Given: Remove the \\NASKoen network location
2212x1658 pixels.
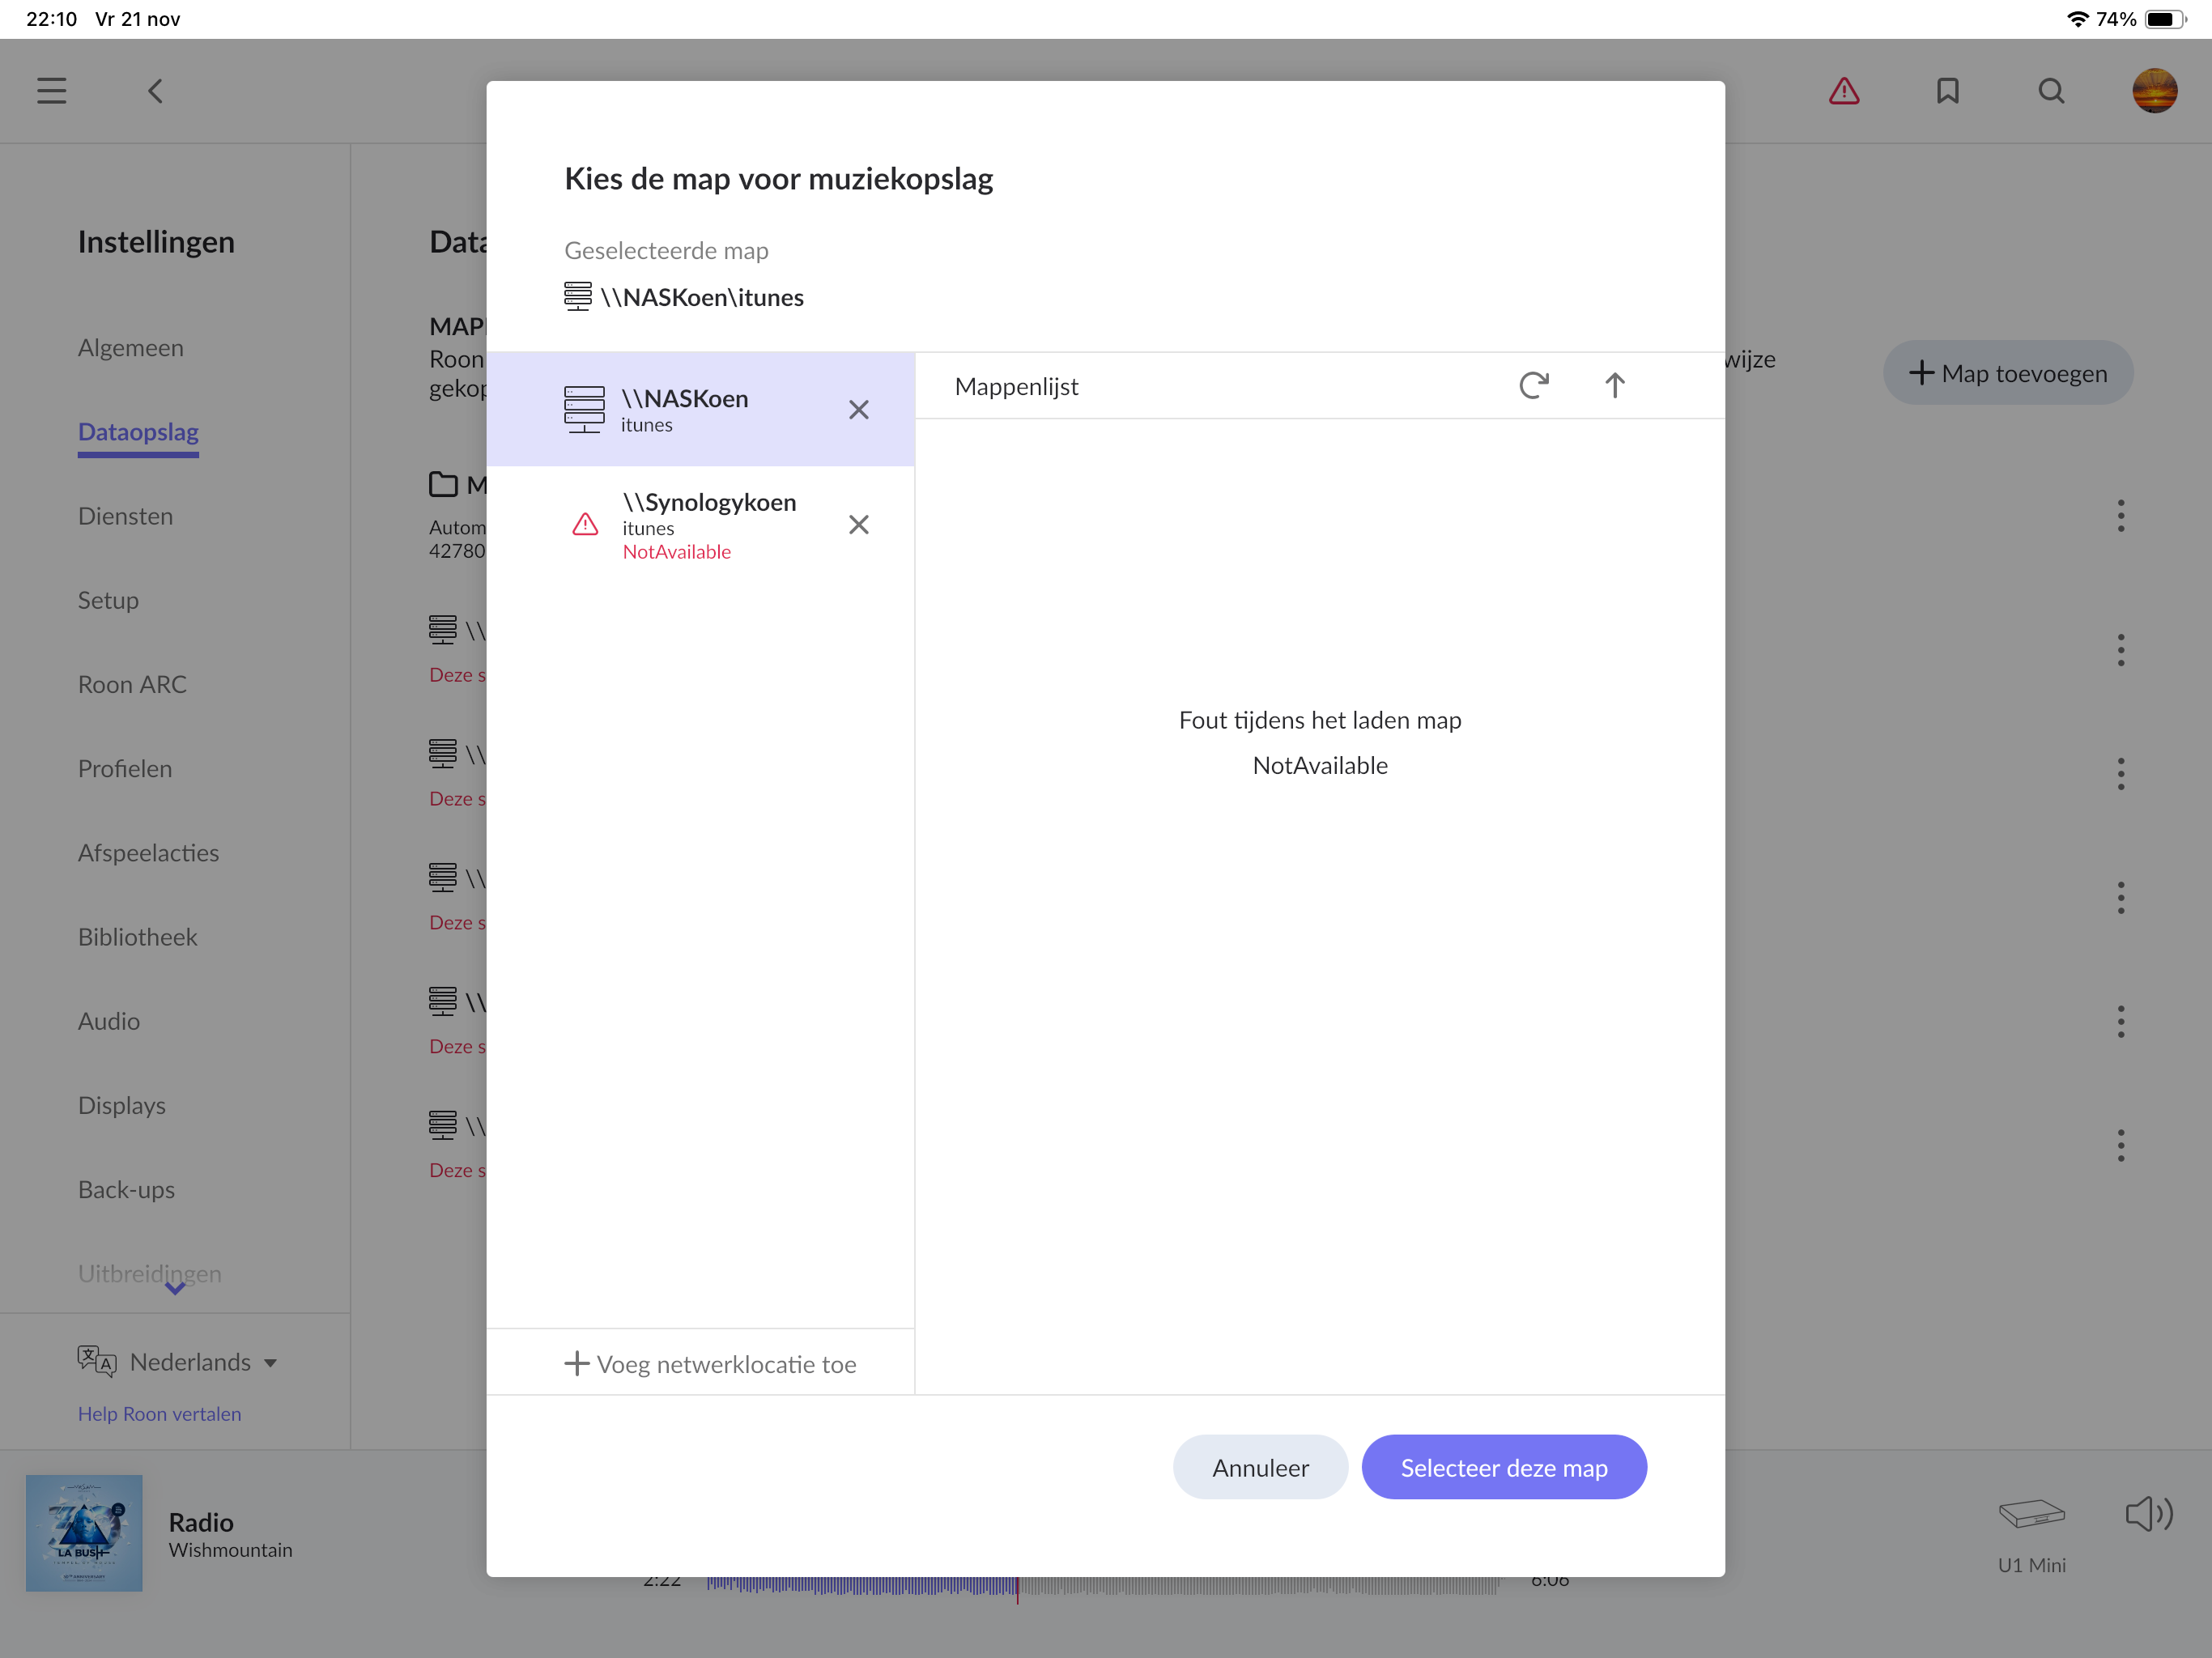Looking at the screenshot, I should tap(858, 410).
